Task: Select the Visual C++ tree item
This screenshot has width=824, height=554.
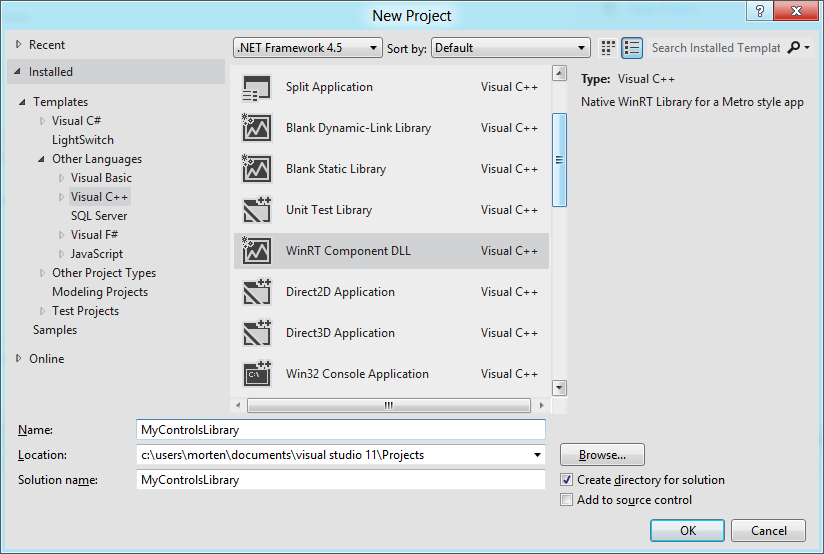Action: point(99,197)
